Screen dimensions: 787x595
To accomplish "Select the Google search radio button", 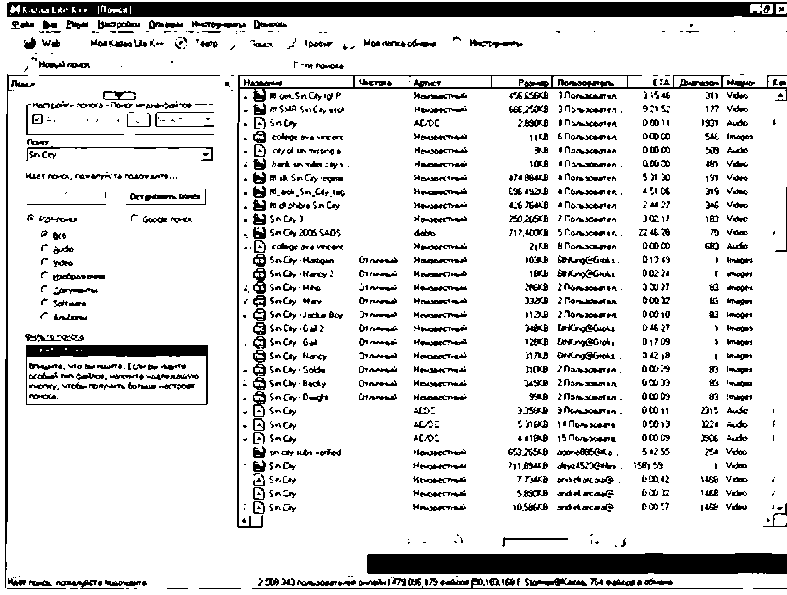I will click(134, 218).
